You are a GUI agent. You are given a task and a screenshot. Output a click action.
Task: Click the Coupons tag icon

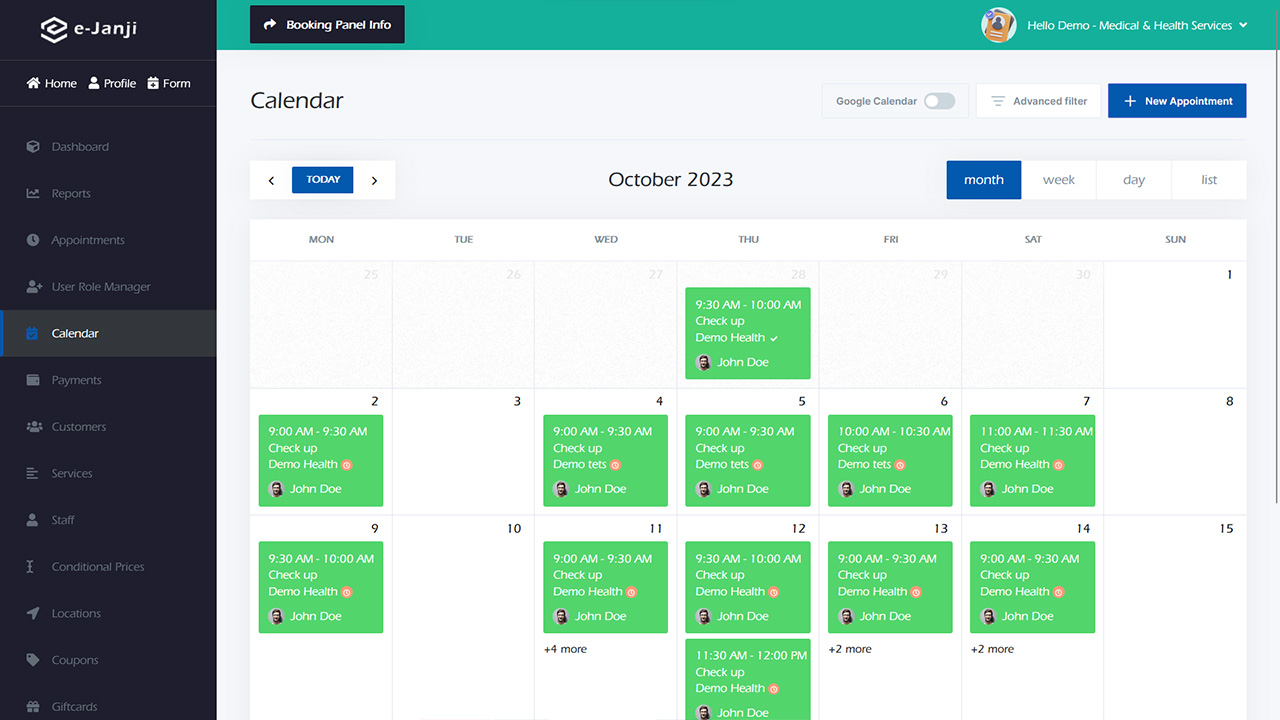click(33, 660)
